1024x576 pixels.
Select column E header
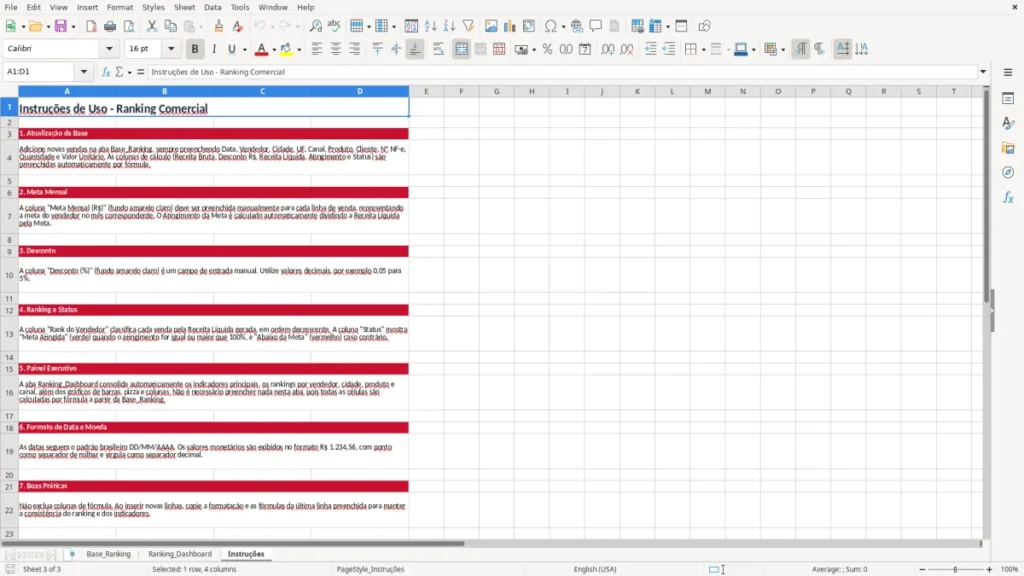pos(426,91)
